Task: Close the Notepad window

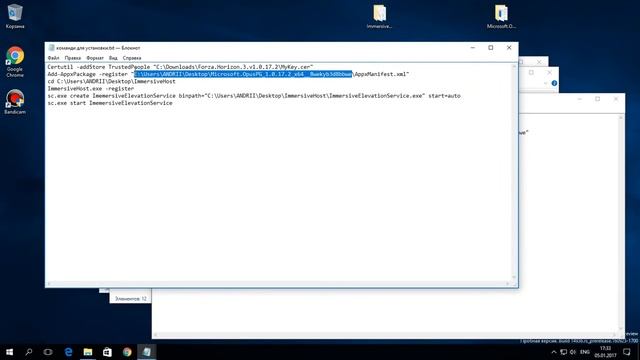Action: [509, 48]
